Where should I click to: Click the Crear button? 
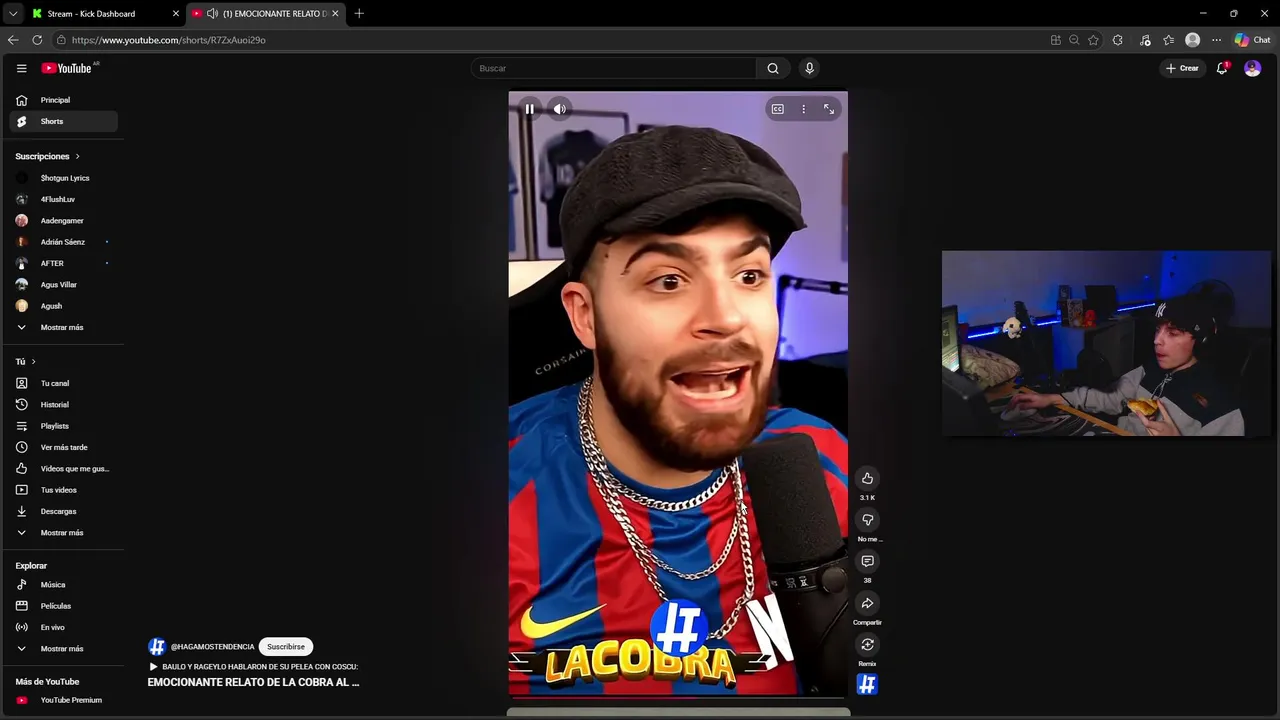1182,68
